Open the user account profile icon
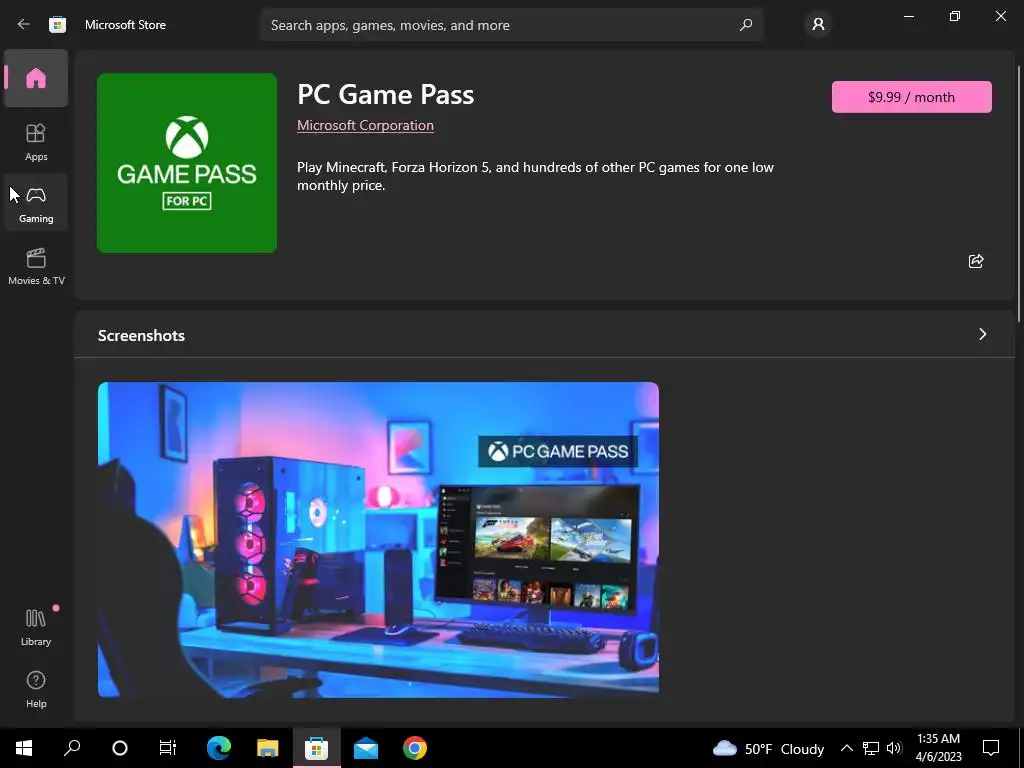 818,25
